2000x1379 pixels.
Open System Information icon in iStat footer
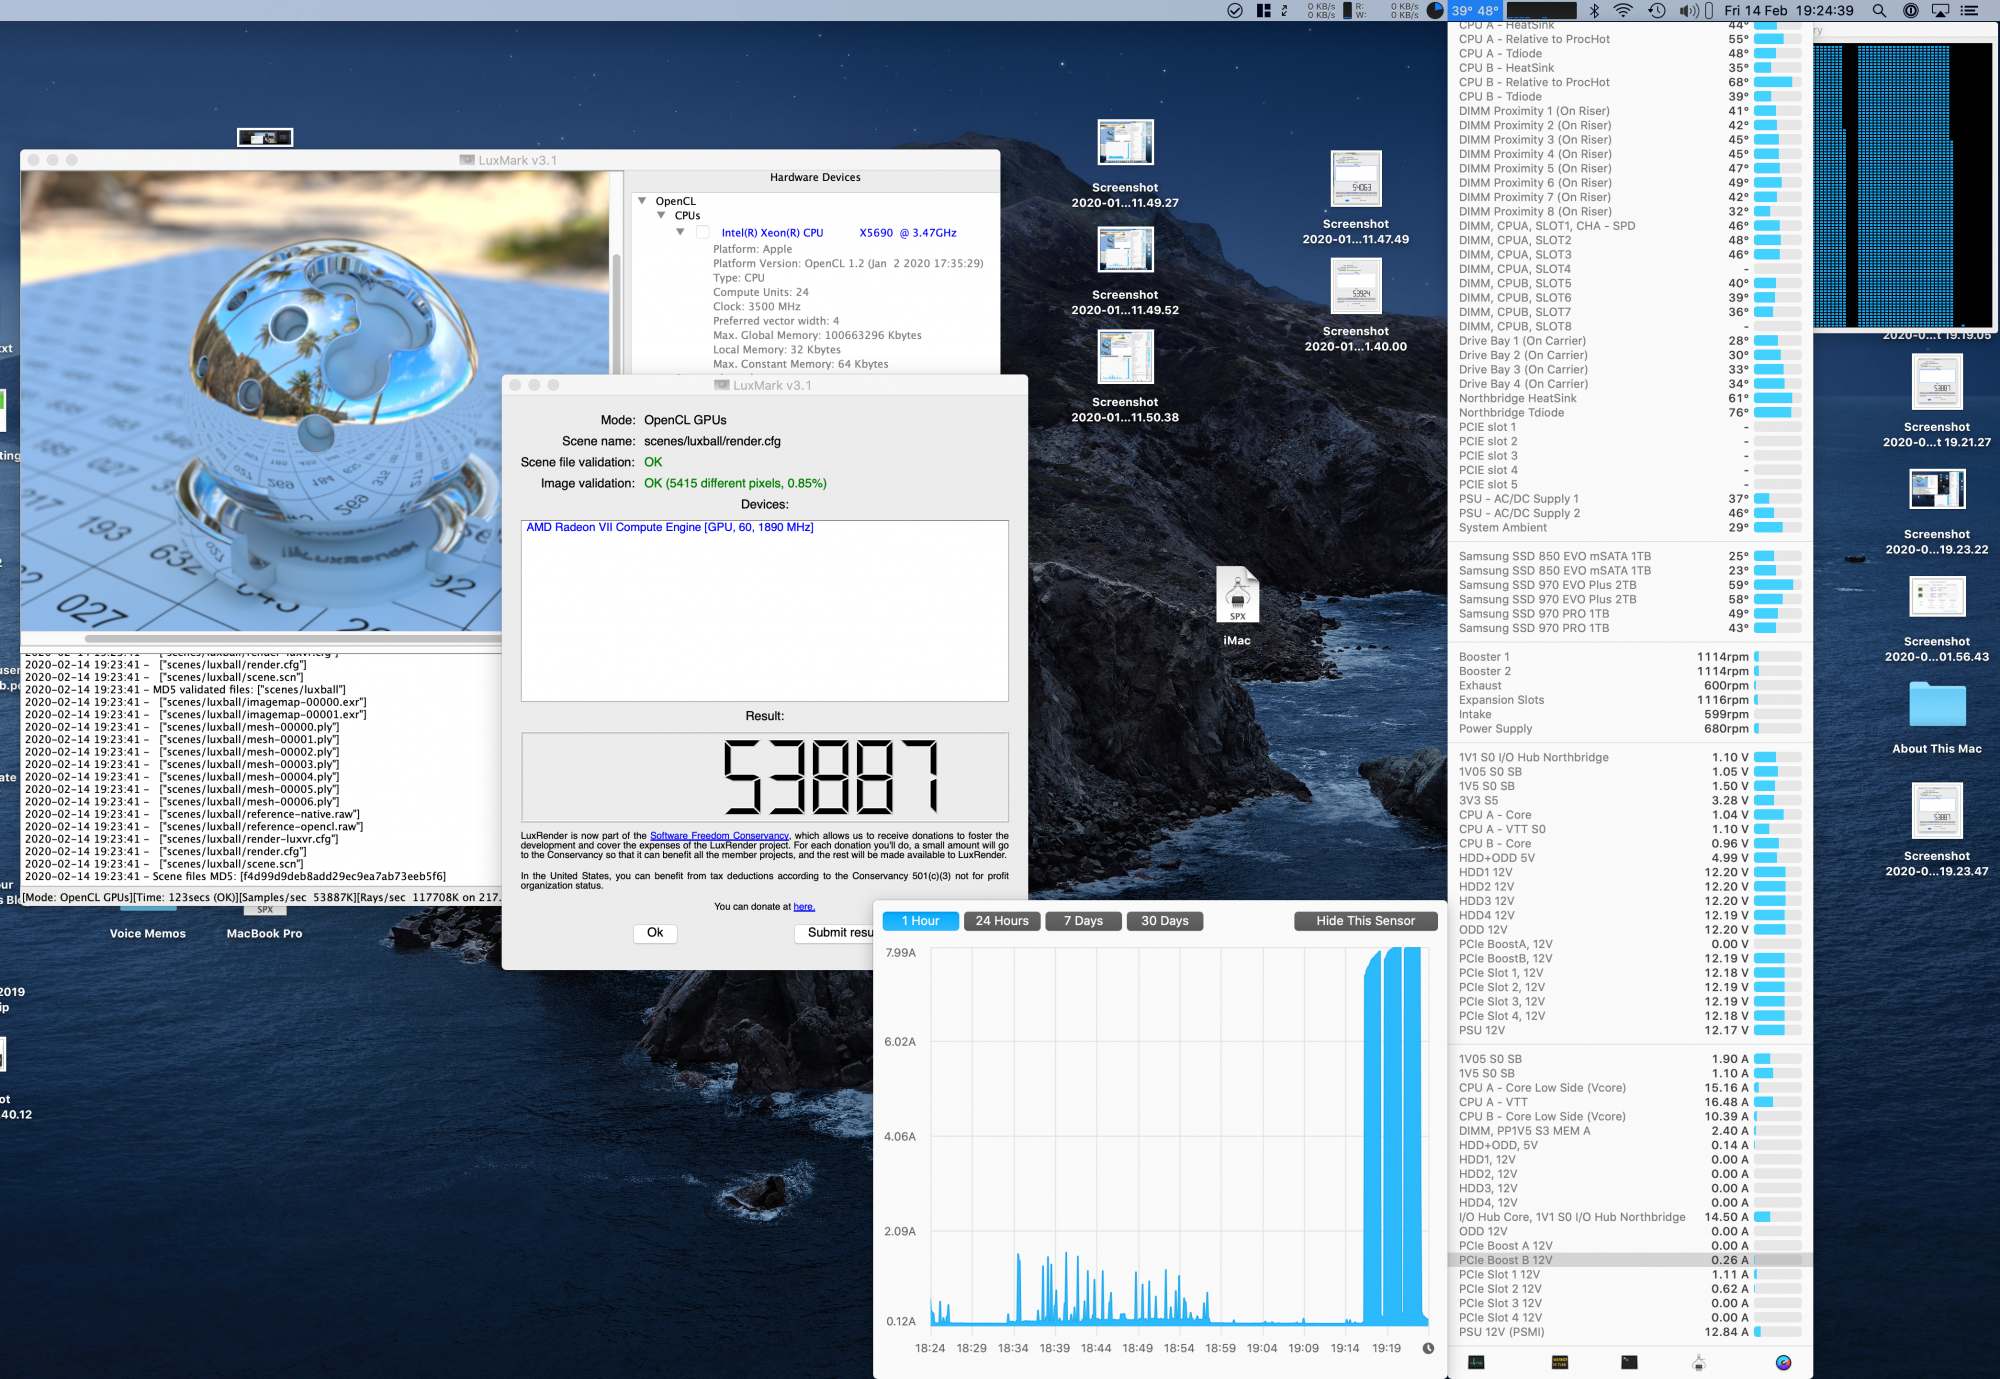1698,1362
